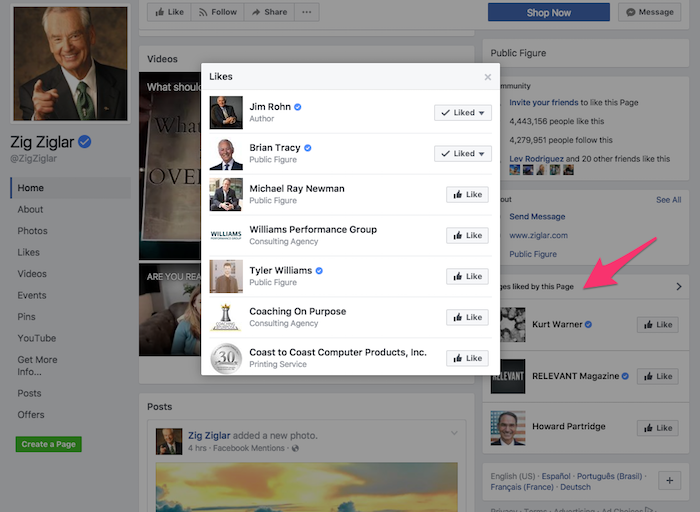Go to Posts in the sidebar
This screenshot has height=512, width=700.
click(x=29, y=393)
